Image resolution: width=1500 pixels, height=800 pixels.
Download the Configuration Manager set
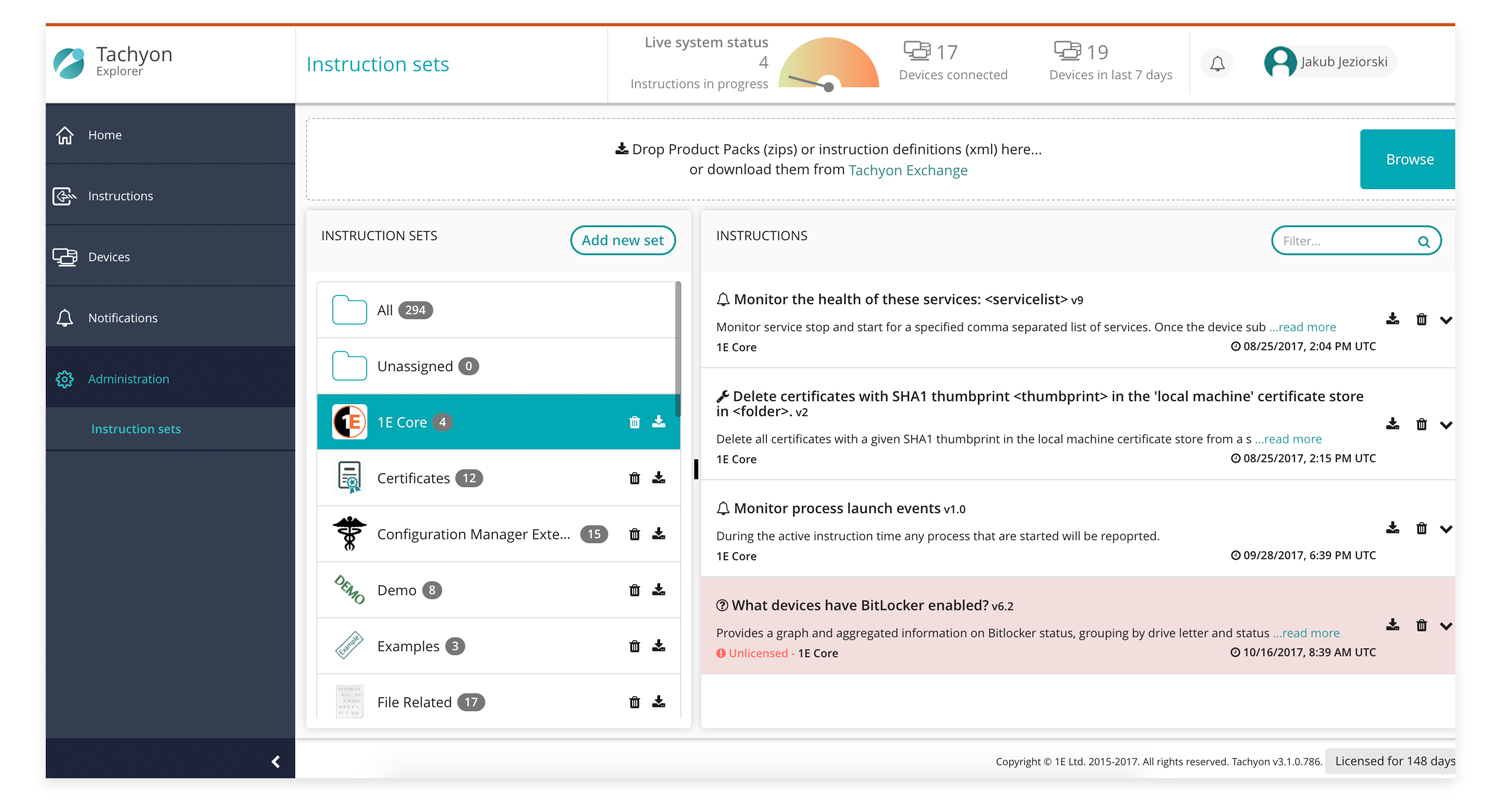pos(659,534)
